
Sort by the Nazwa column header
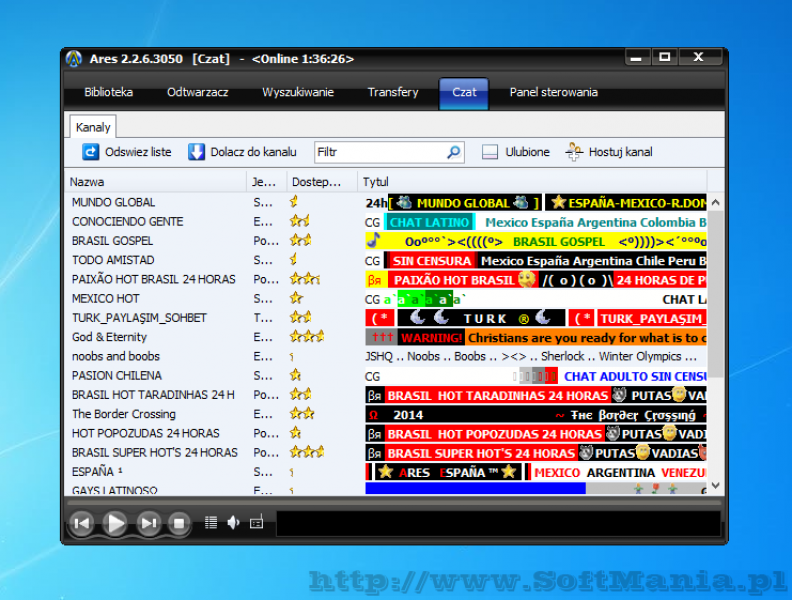(156, 182)
